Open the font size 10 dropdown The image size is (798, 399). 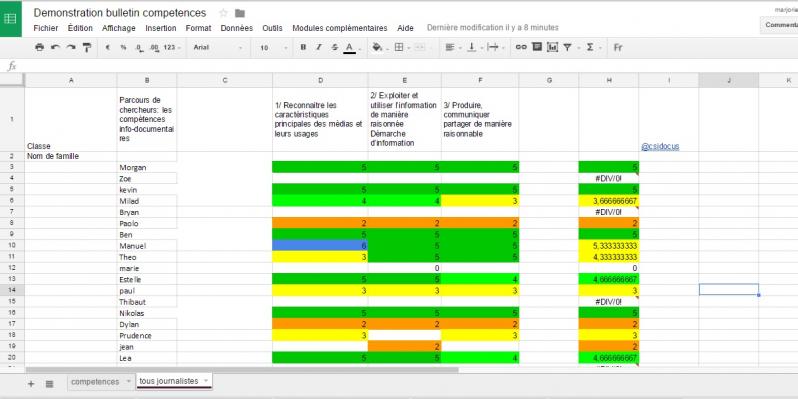[273, 47]
